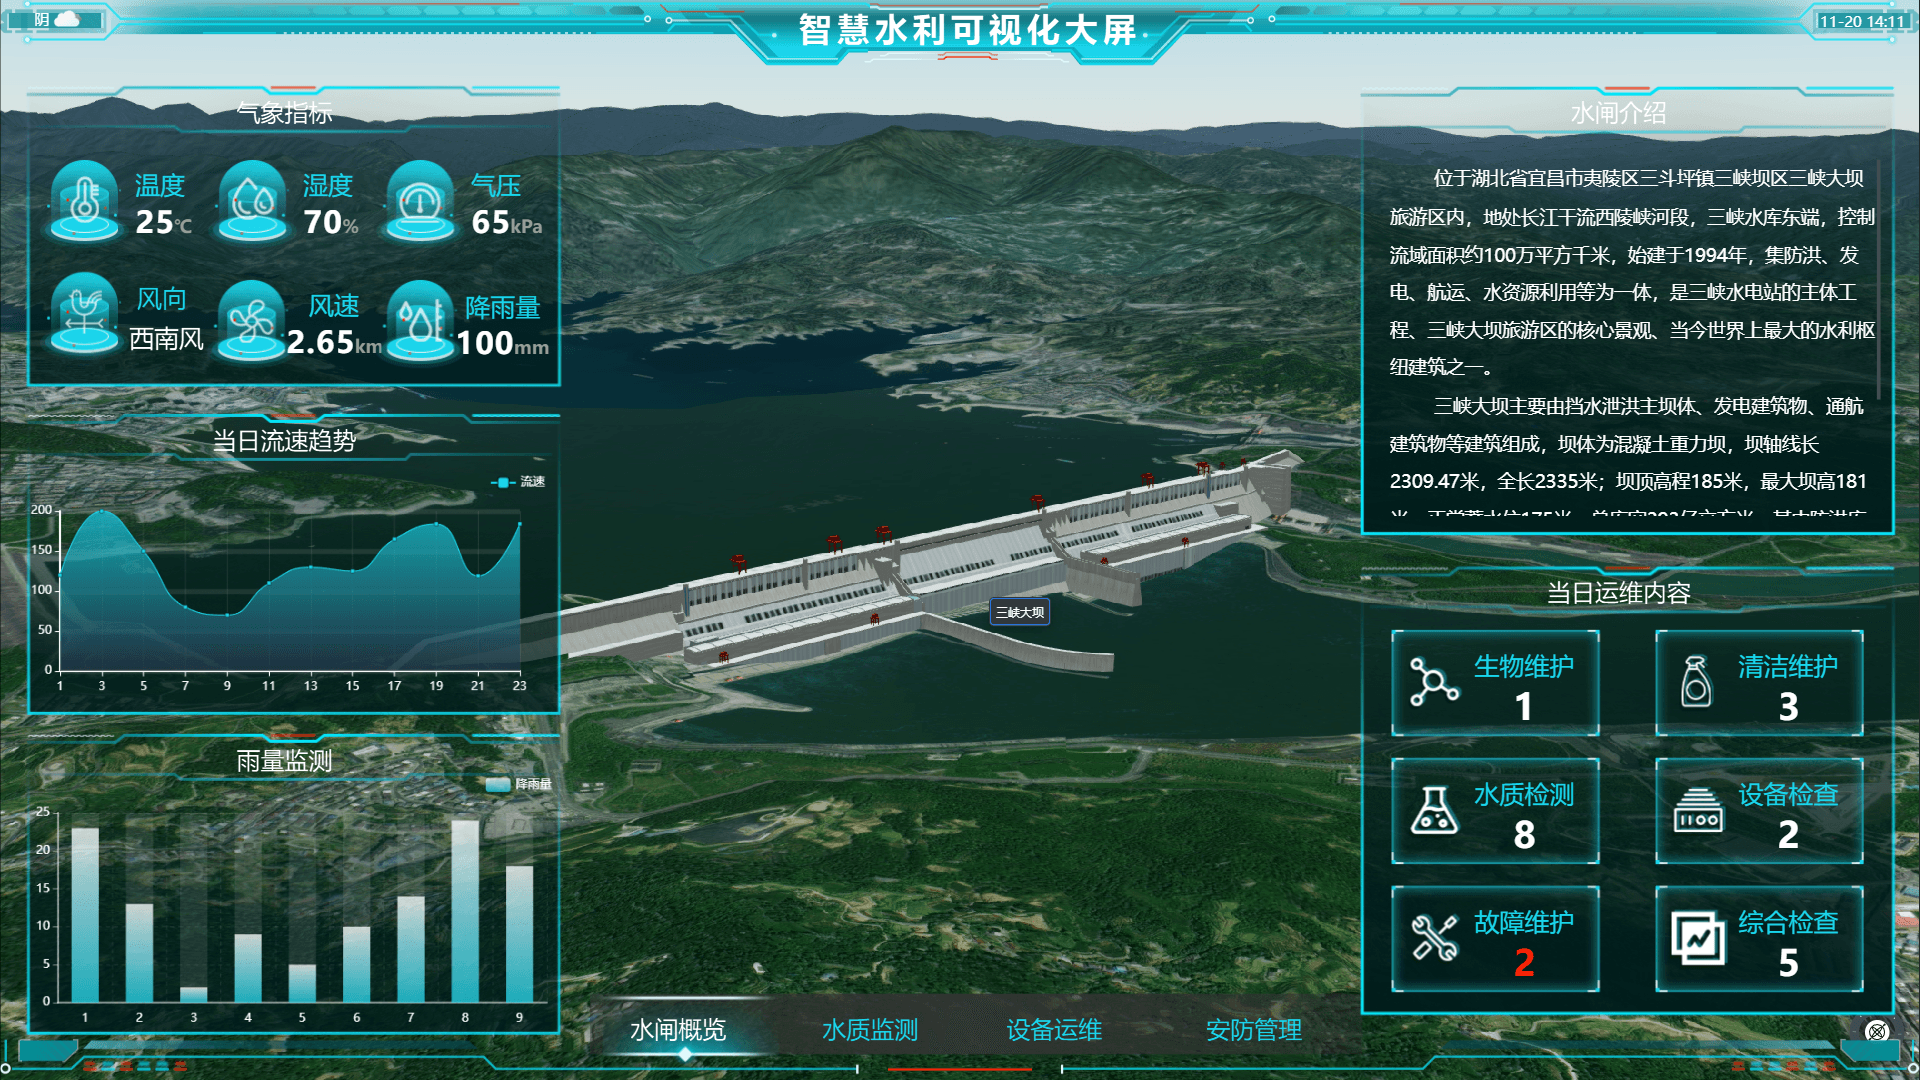1920x1080 pixels.
Task: Click the count 8 under 水质检测
Action: click(x=1524, y=835)
